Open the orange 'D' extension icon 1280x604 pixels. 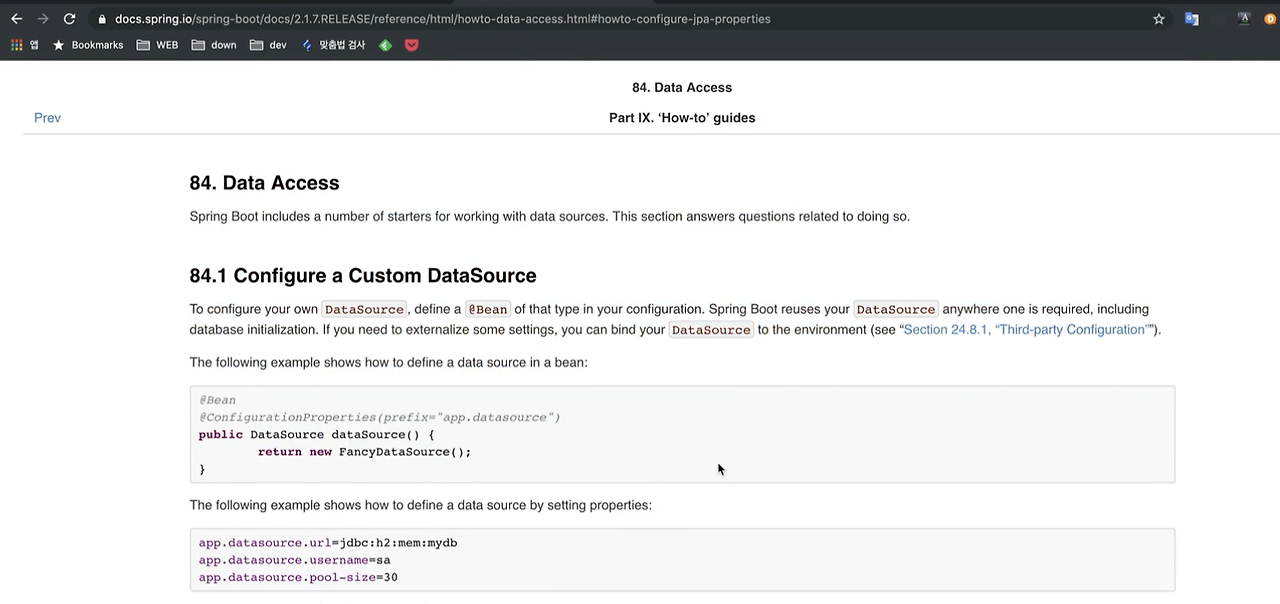click(x=1271, y=19)
